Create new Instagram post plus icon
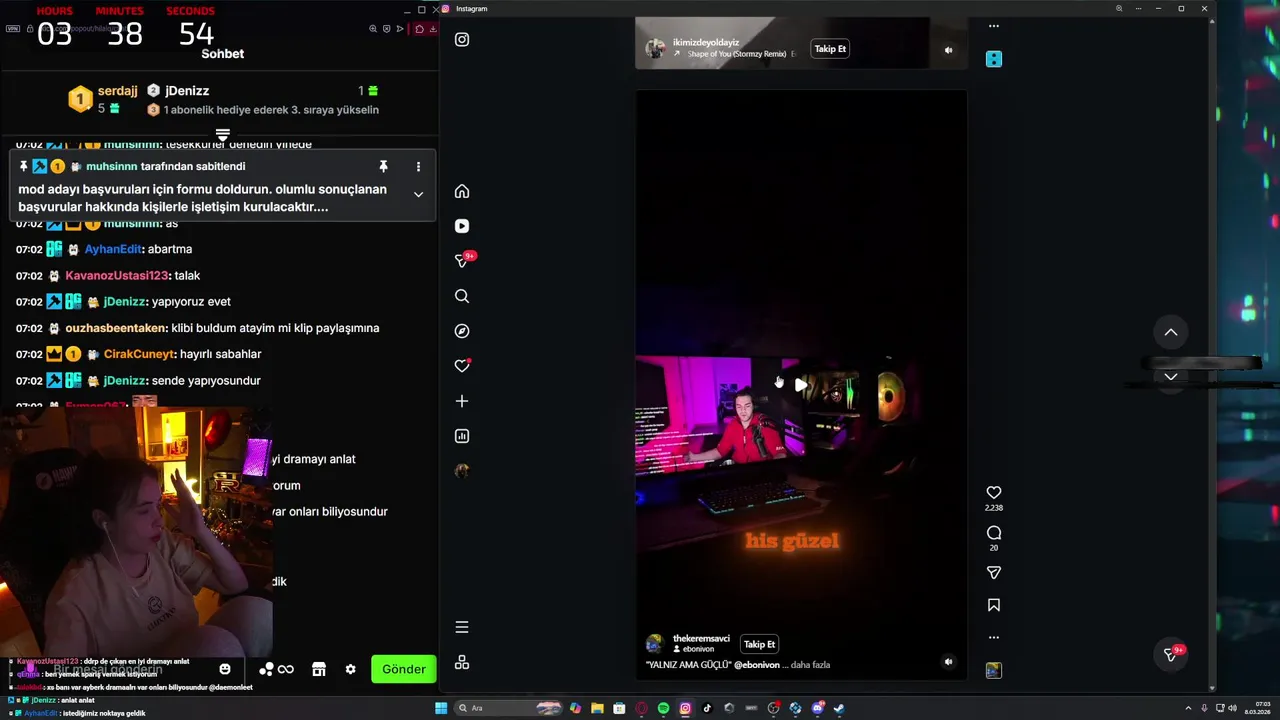The width and height of the screenshot is (1280, 720). click(x=462, y=401)
